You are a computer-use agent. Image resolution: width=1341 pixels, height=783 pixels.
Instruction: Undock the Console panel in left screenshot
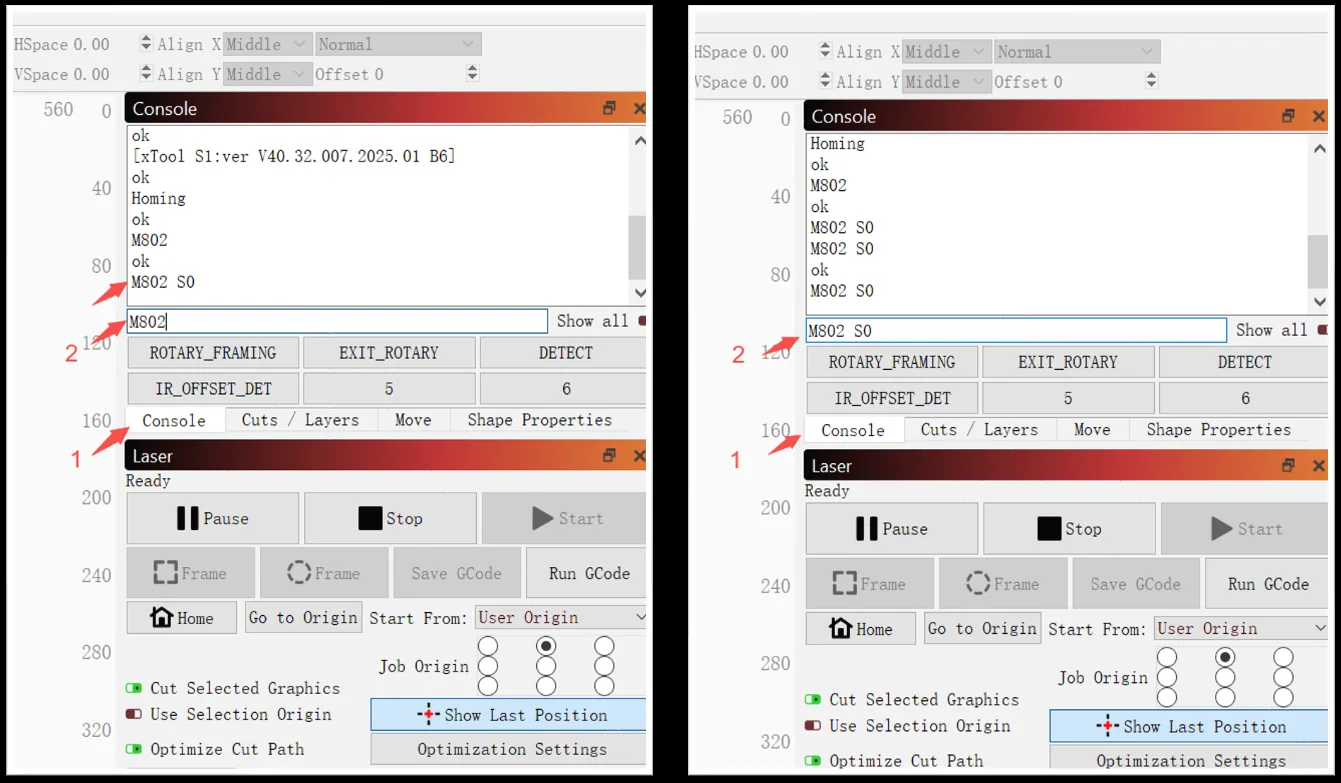(x=609, y=108)
